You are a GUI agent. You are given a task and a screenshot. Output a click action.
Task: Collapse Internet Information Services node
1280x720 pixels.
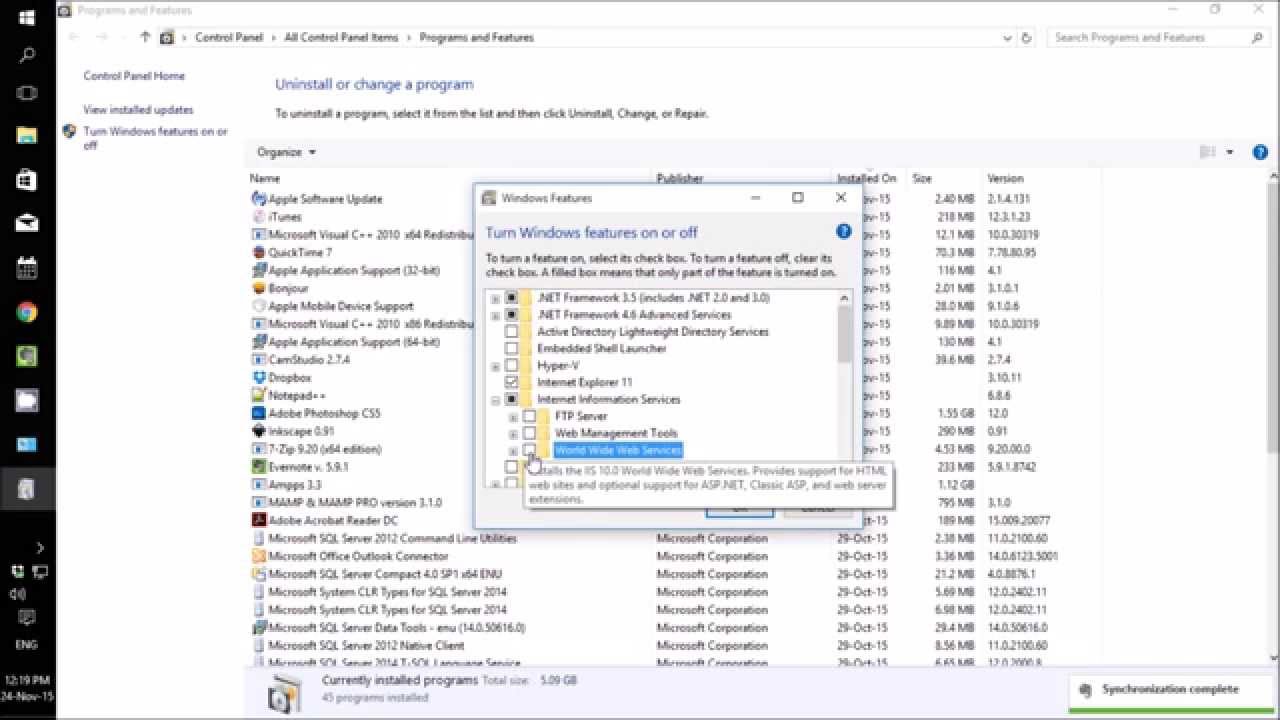point(495,400)
